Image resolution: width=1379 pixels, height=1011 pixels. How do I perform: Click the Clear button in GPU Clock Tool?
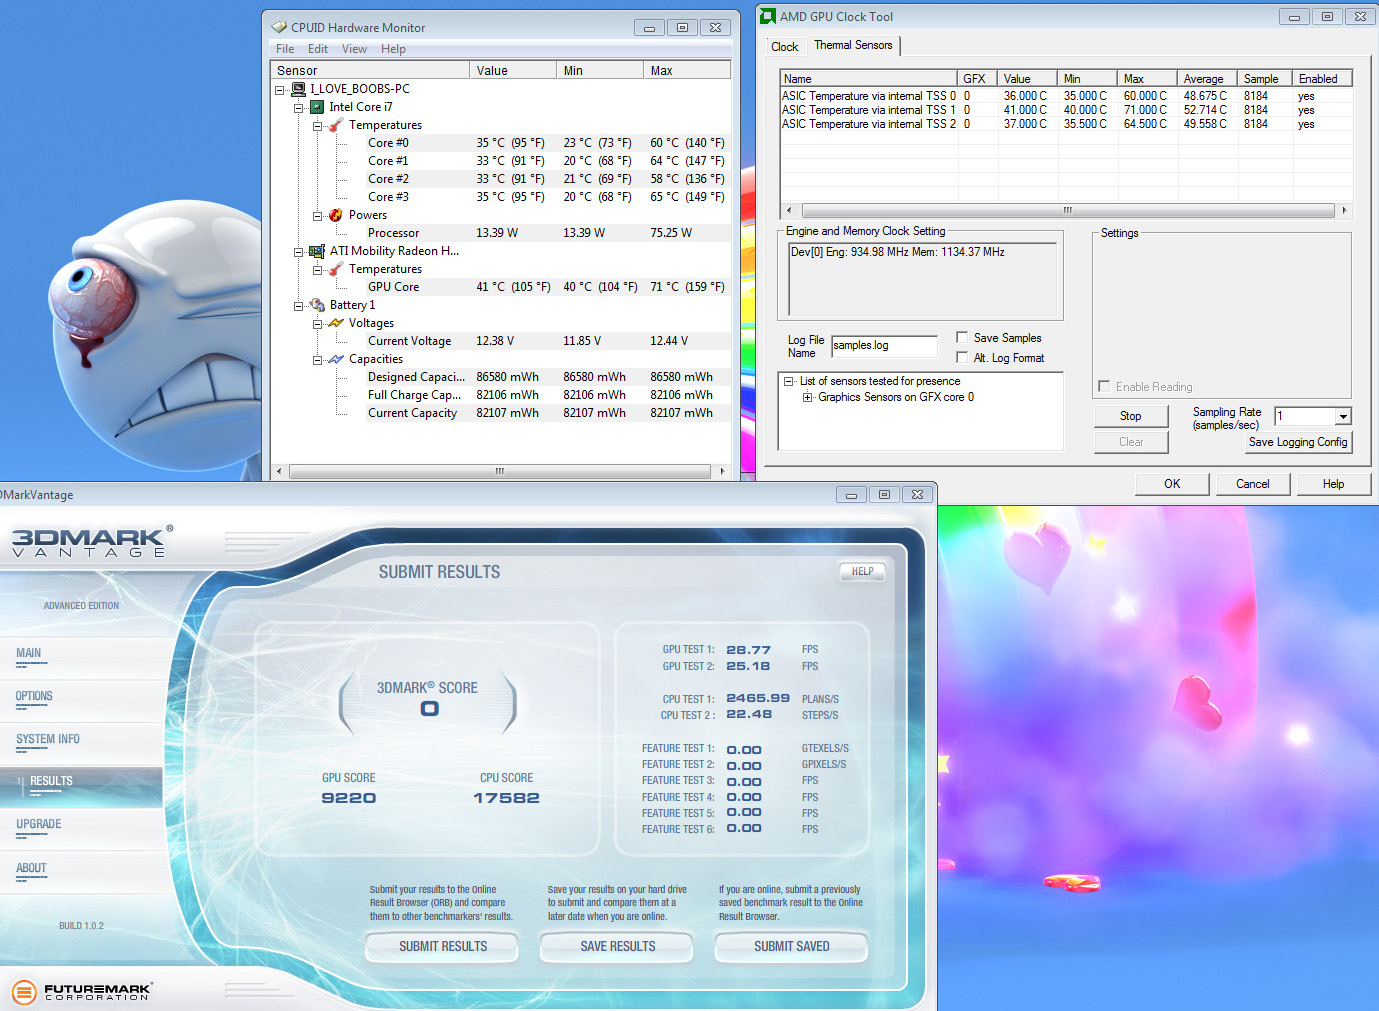[1130, 442]
